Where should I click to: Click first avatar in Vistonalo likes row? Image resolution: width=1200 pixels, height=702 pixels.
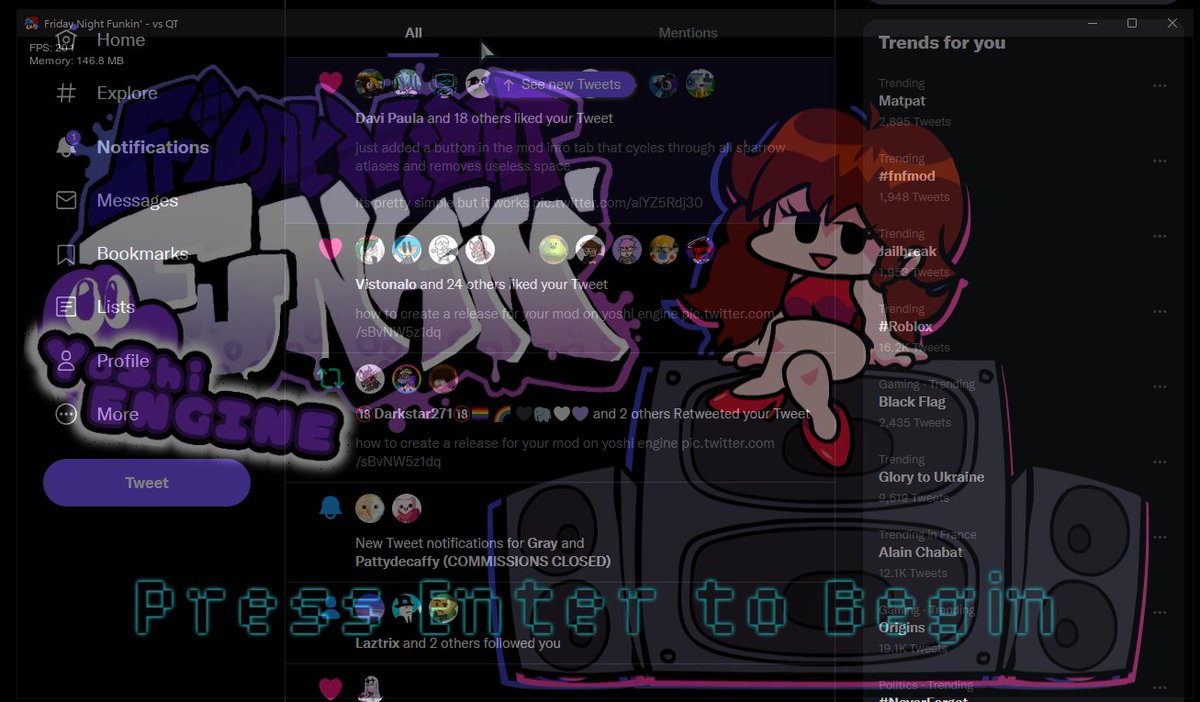click(x=370, y=249)
